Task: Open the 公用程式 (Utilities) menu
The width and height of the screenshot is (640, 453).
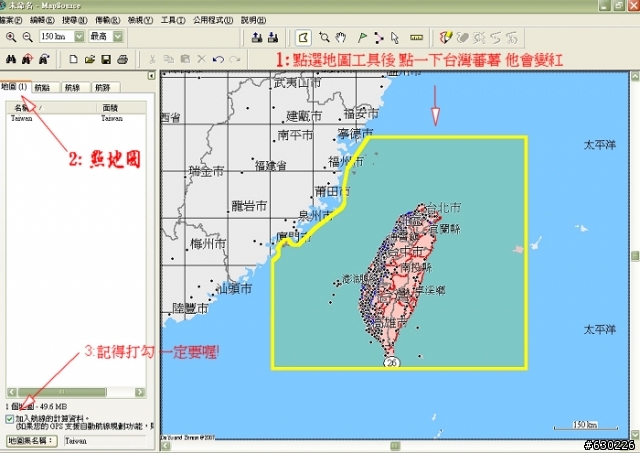Action: click(213, 20)
